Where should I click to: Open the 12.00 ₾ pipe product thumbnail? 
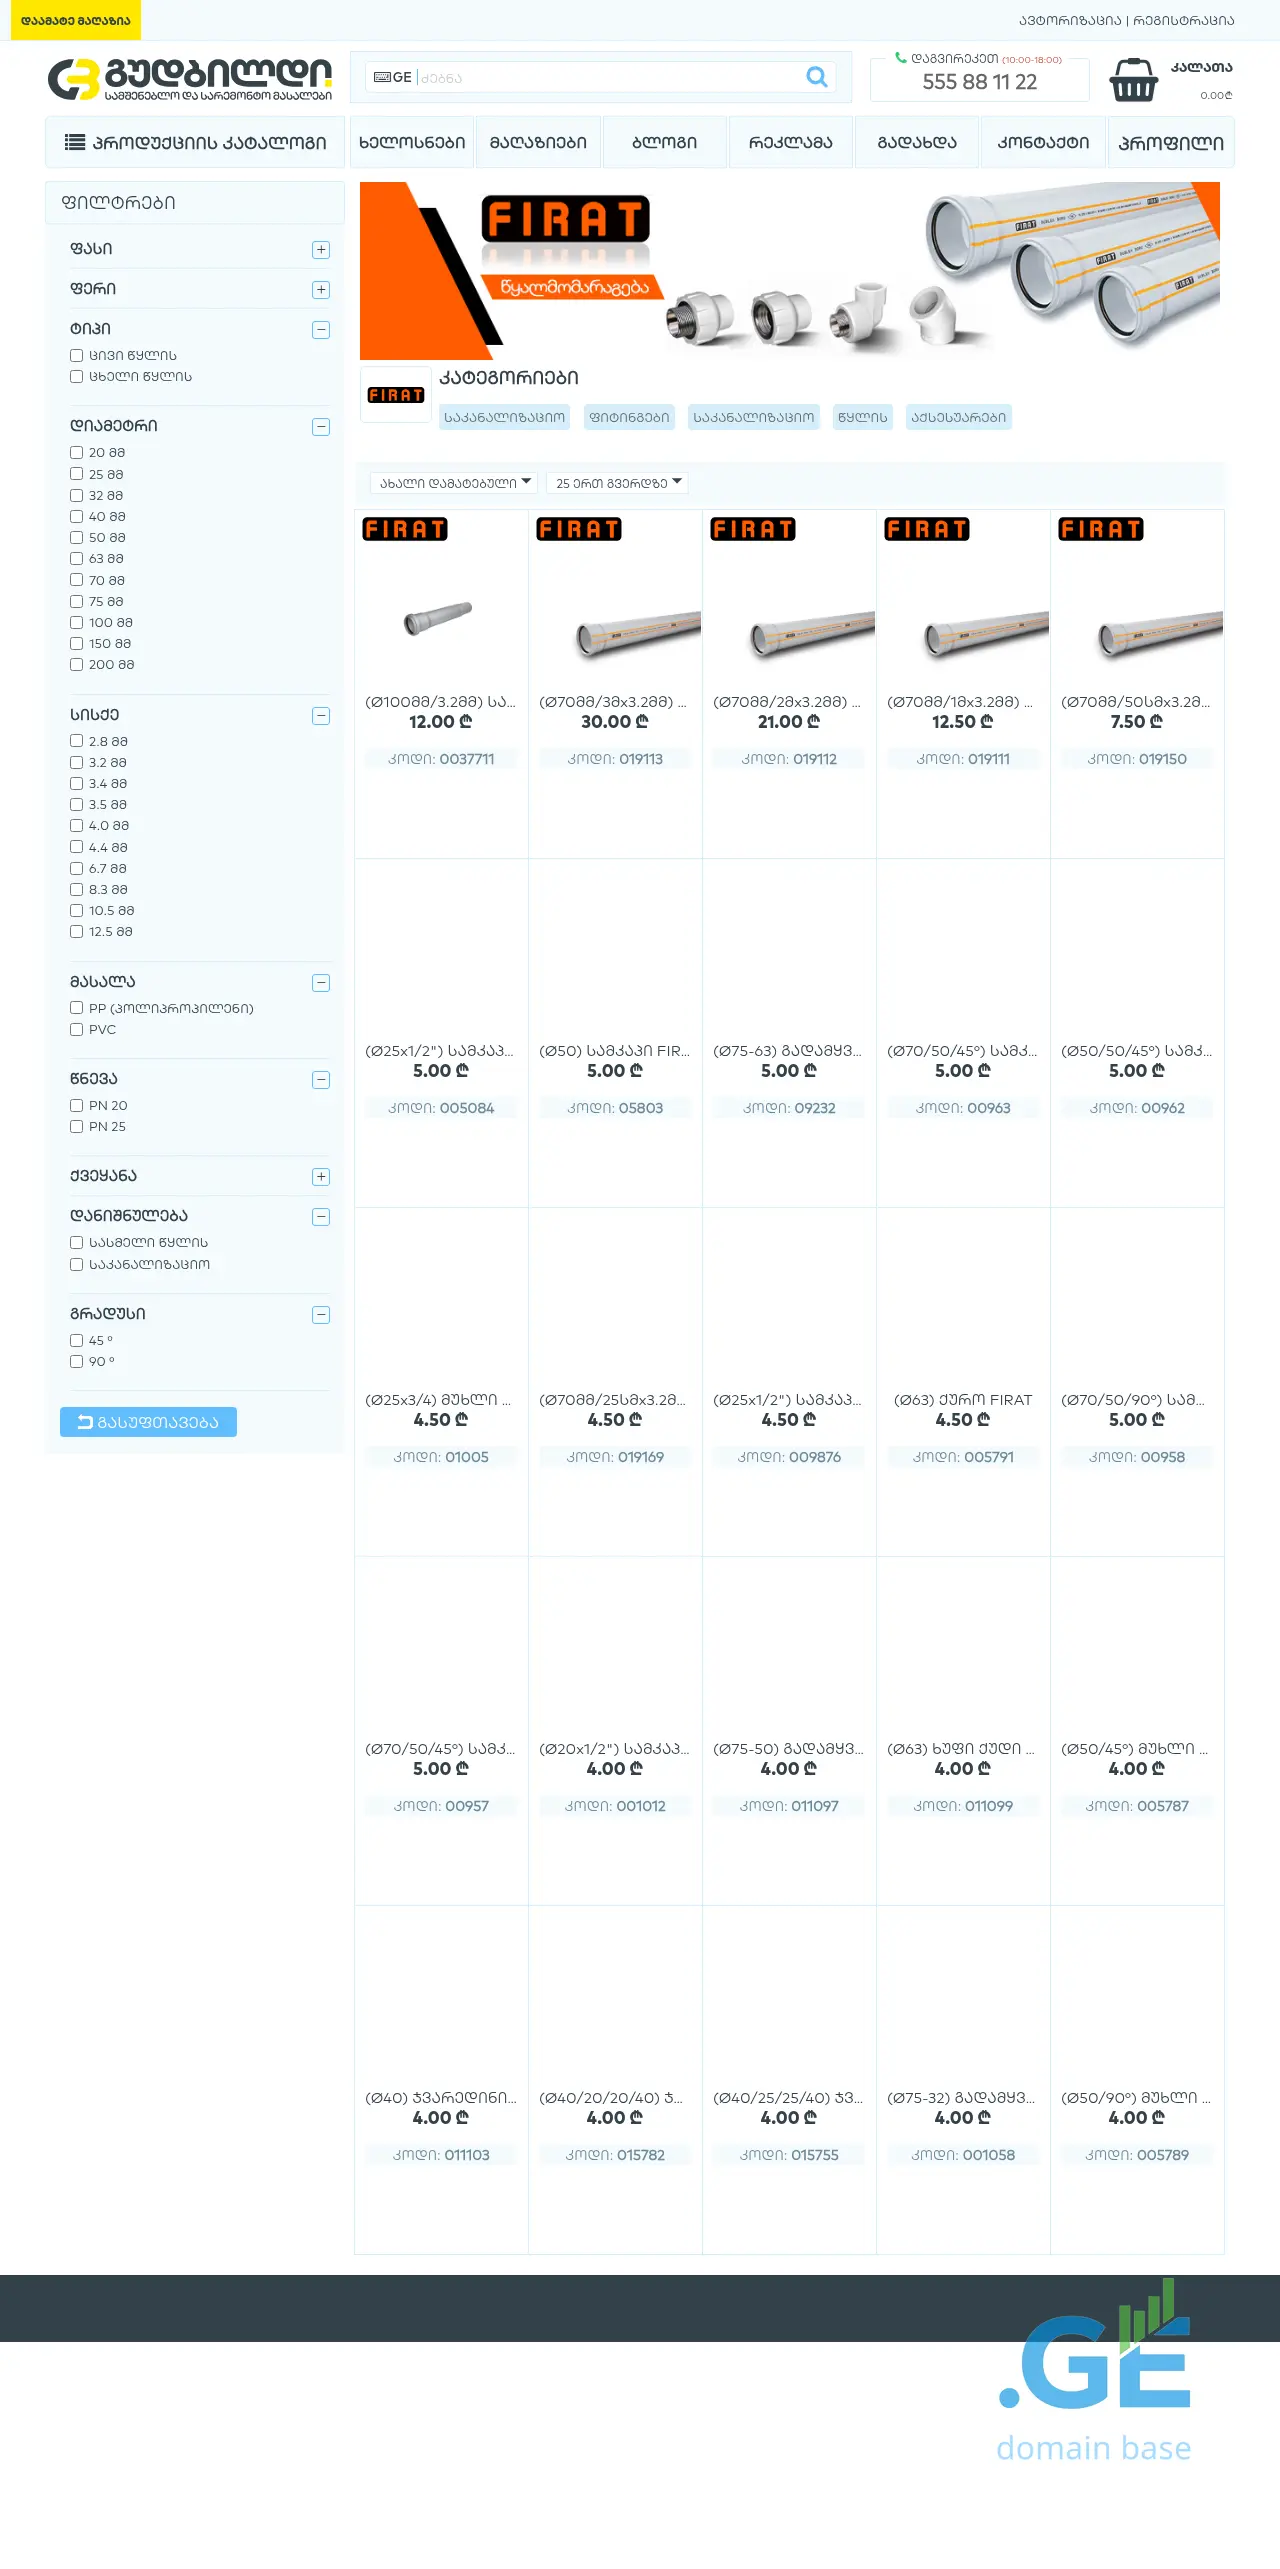pos(439,617)
